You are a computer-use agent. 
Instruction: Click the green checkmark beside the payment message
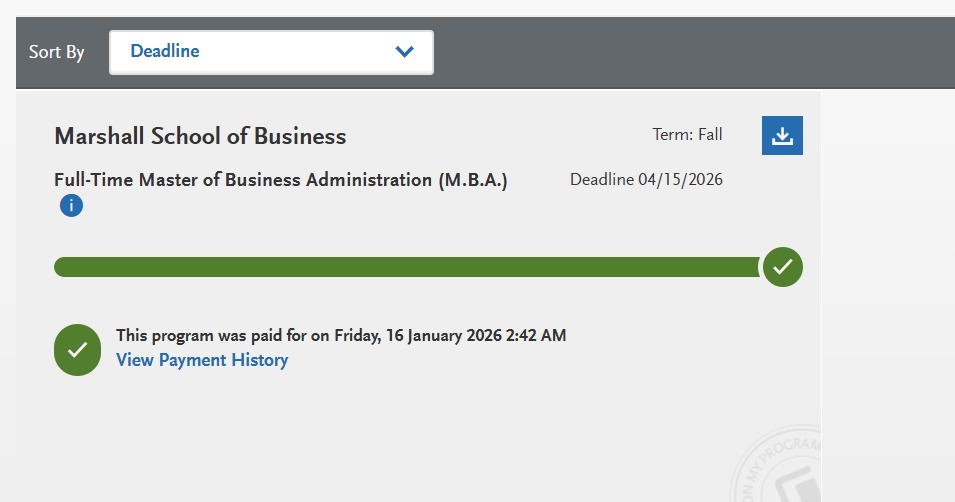click(77, 349)
